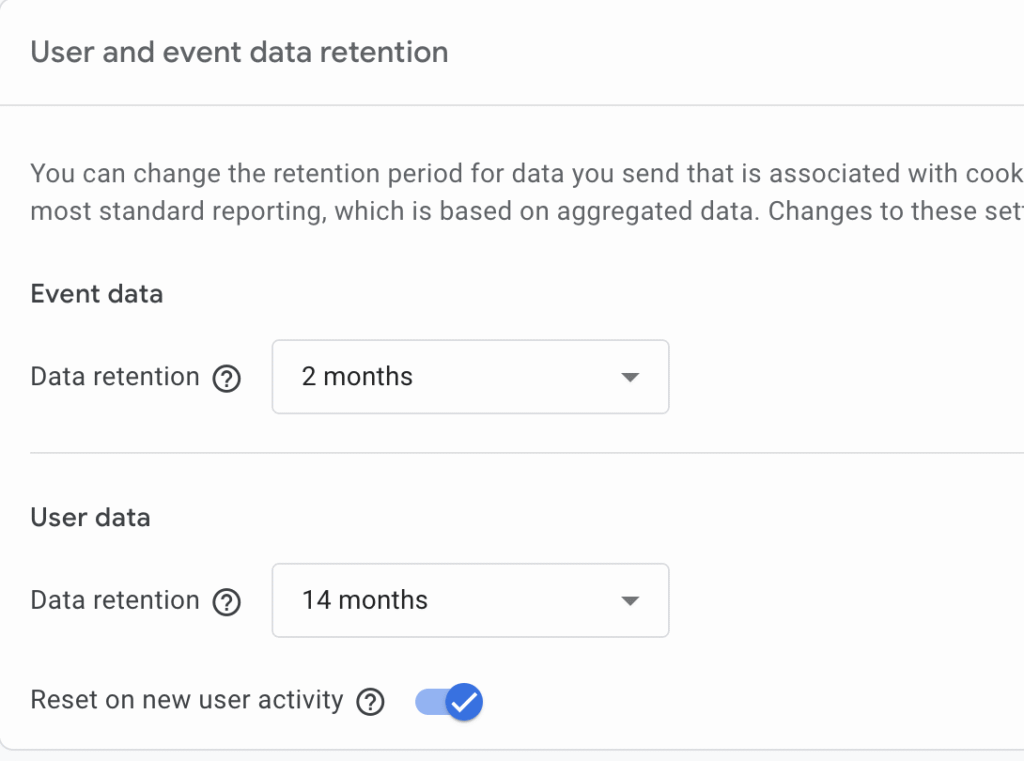Open the User data retention dropdown
1024x761 pixels.
coord(470,601)
